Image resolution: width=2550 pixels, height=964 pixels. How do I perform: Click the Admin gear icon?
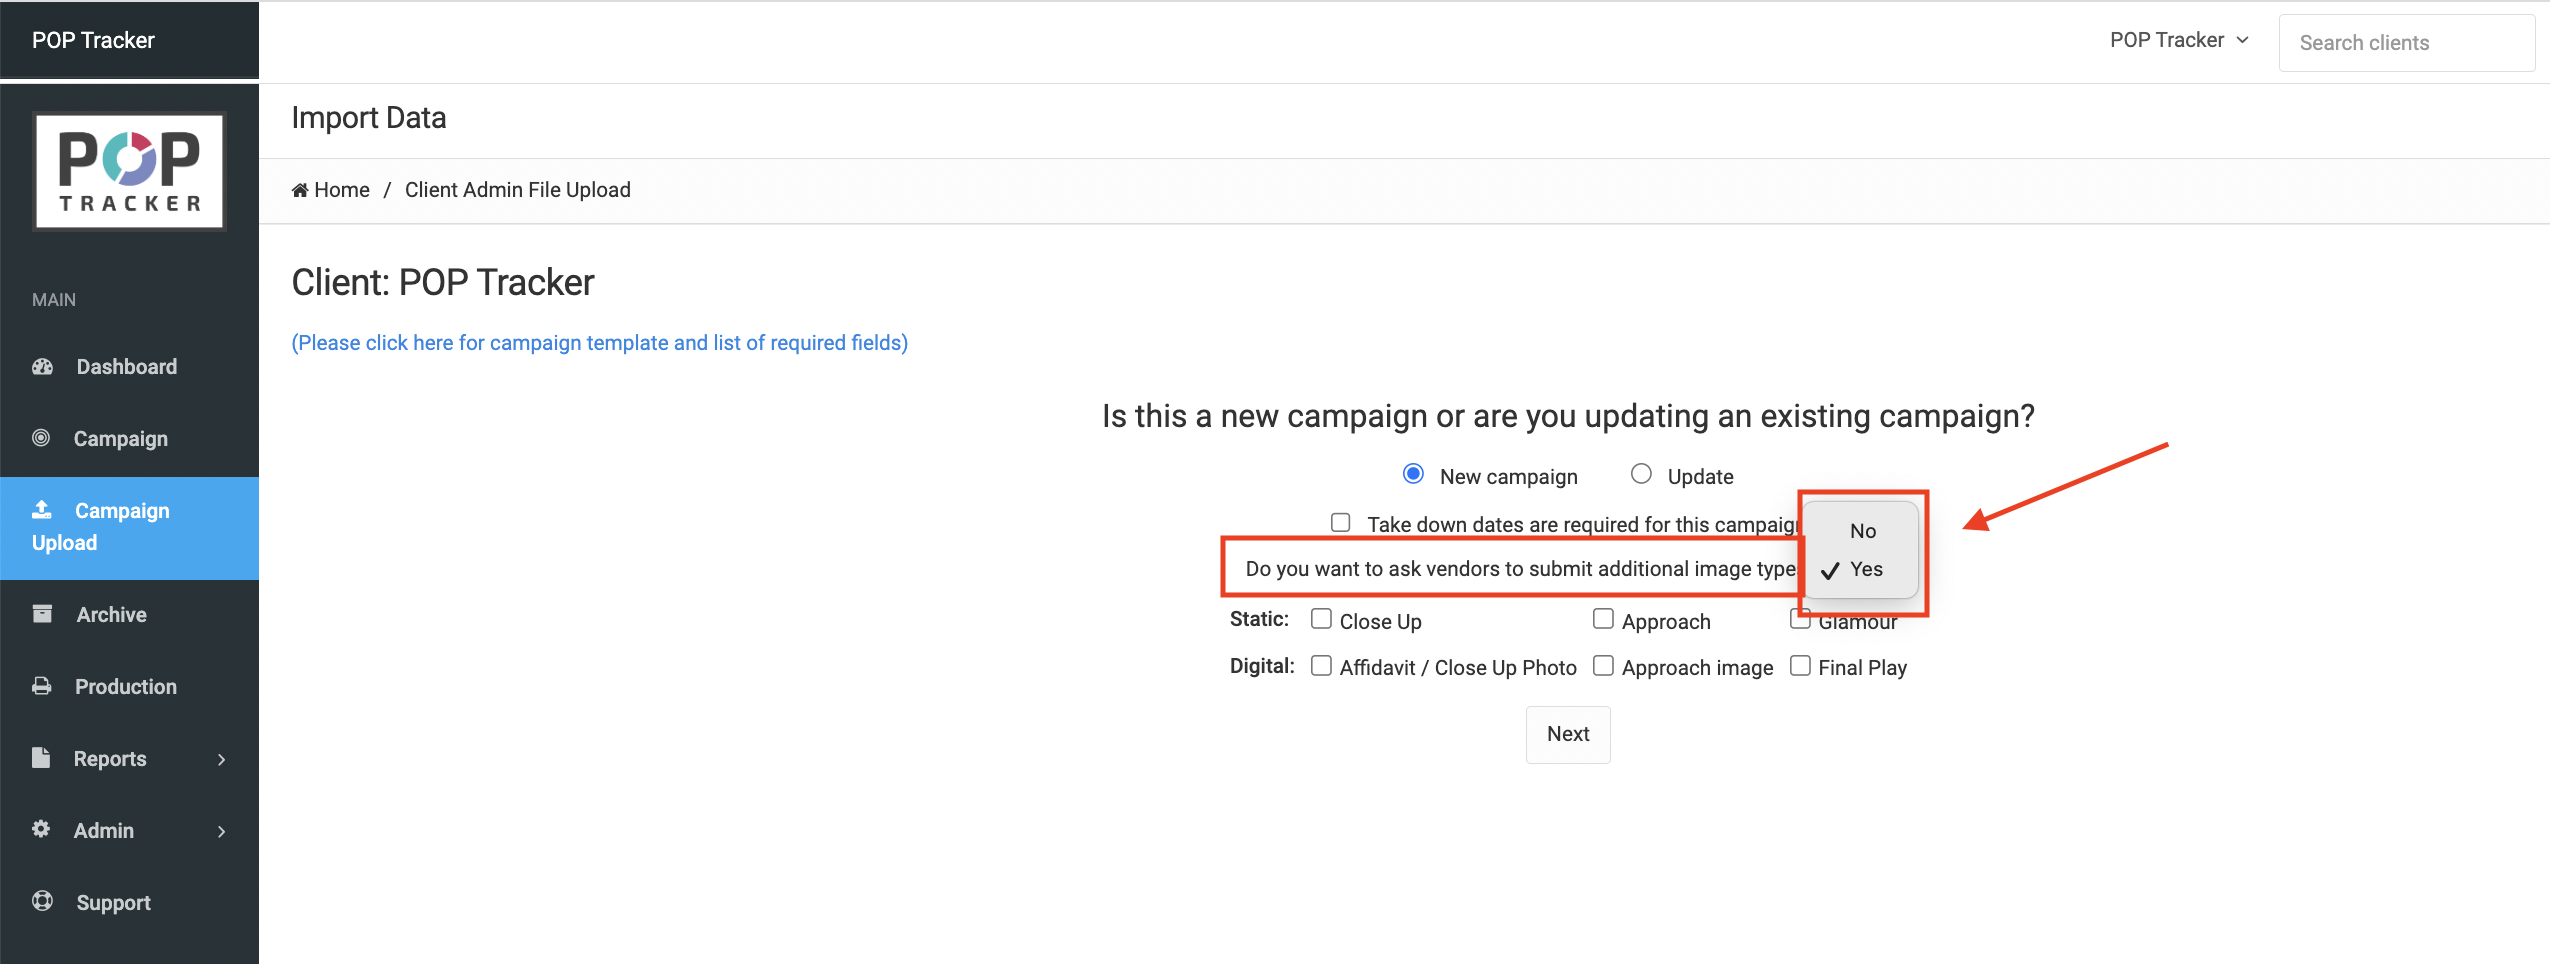41,829
